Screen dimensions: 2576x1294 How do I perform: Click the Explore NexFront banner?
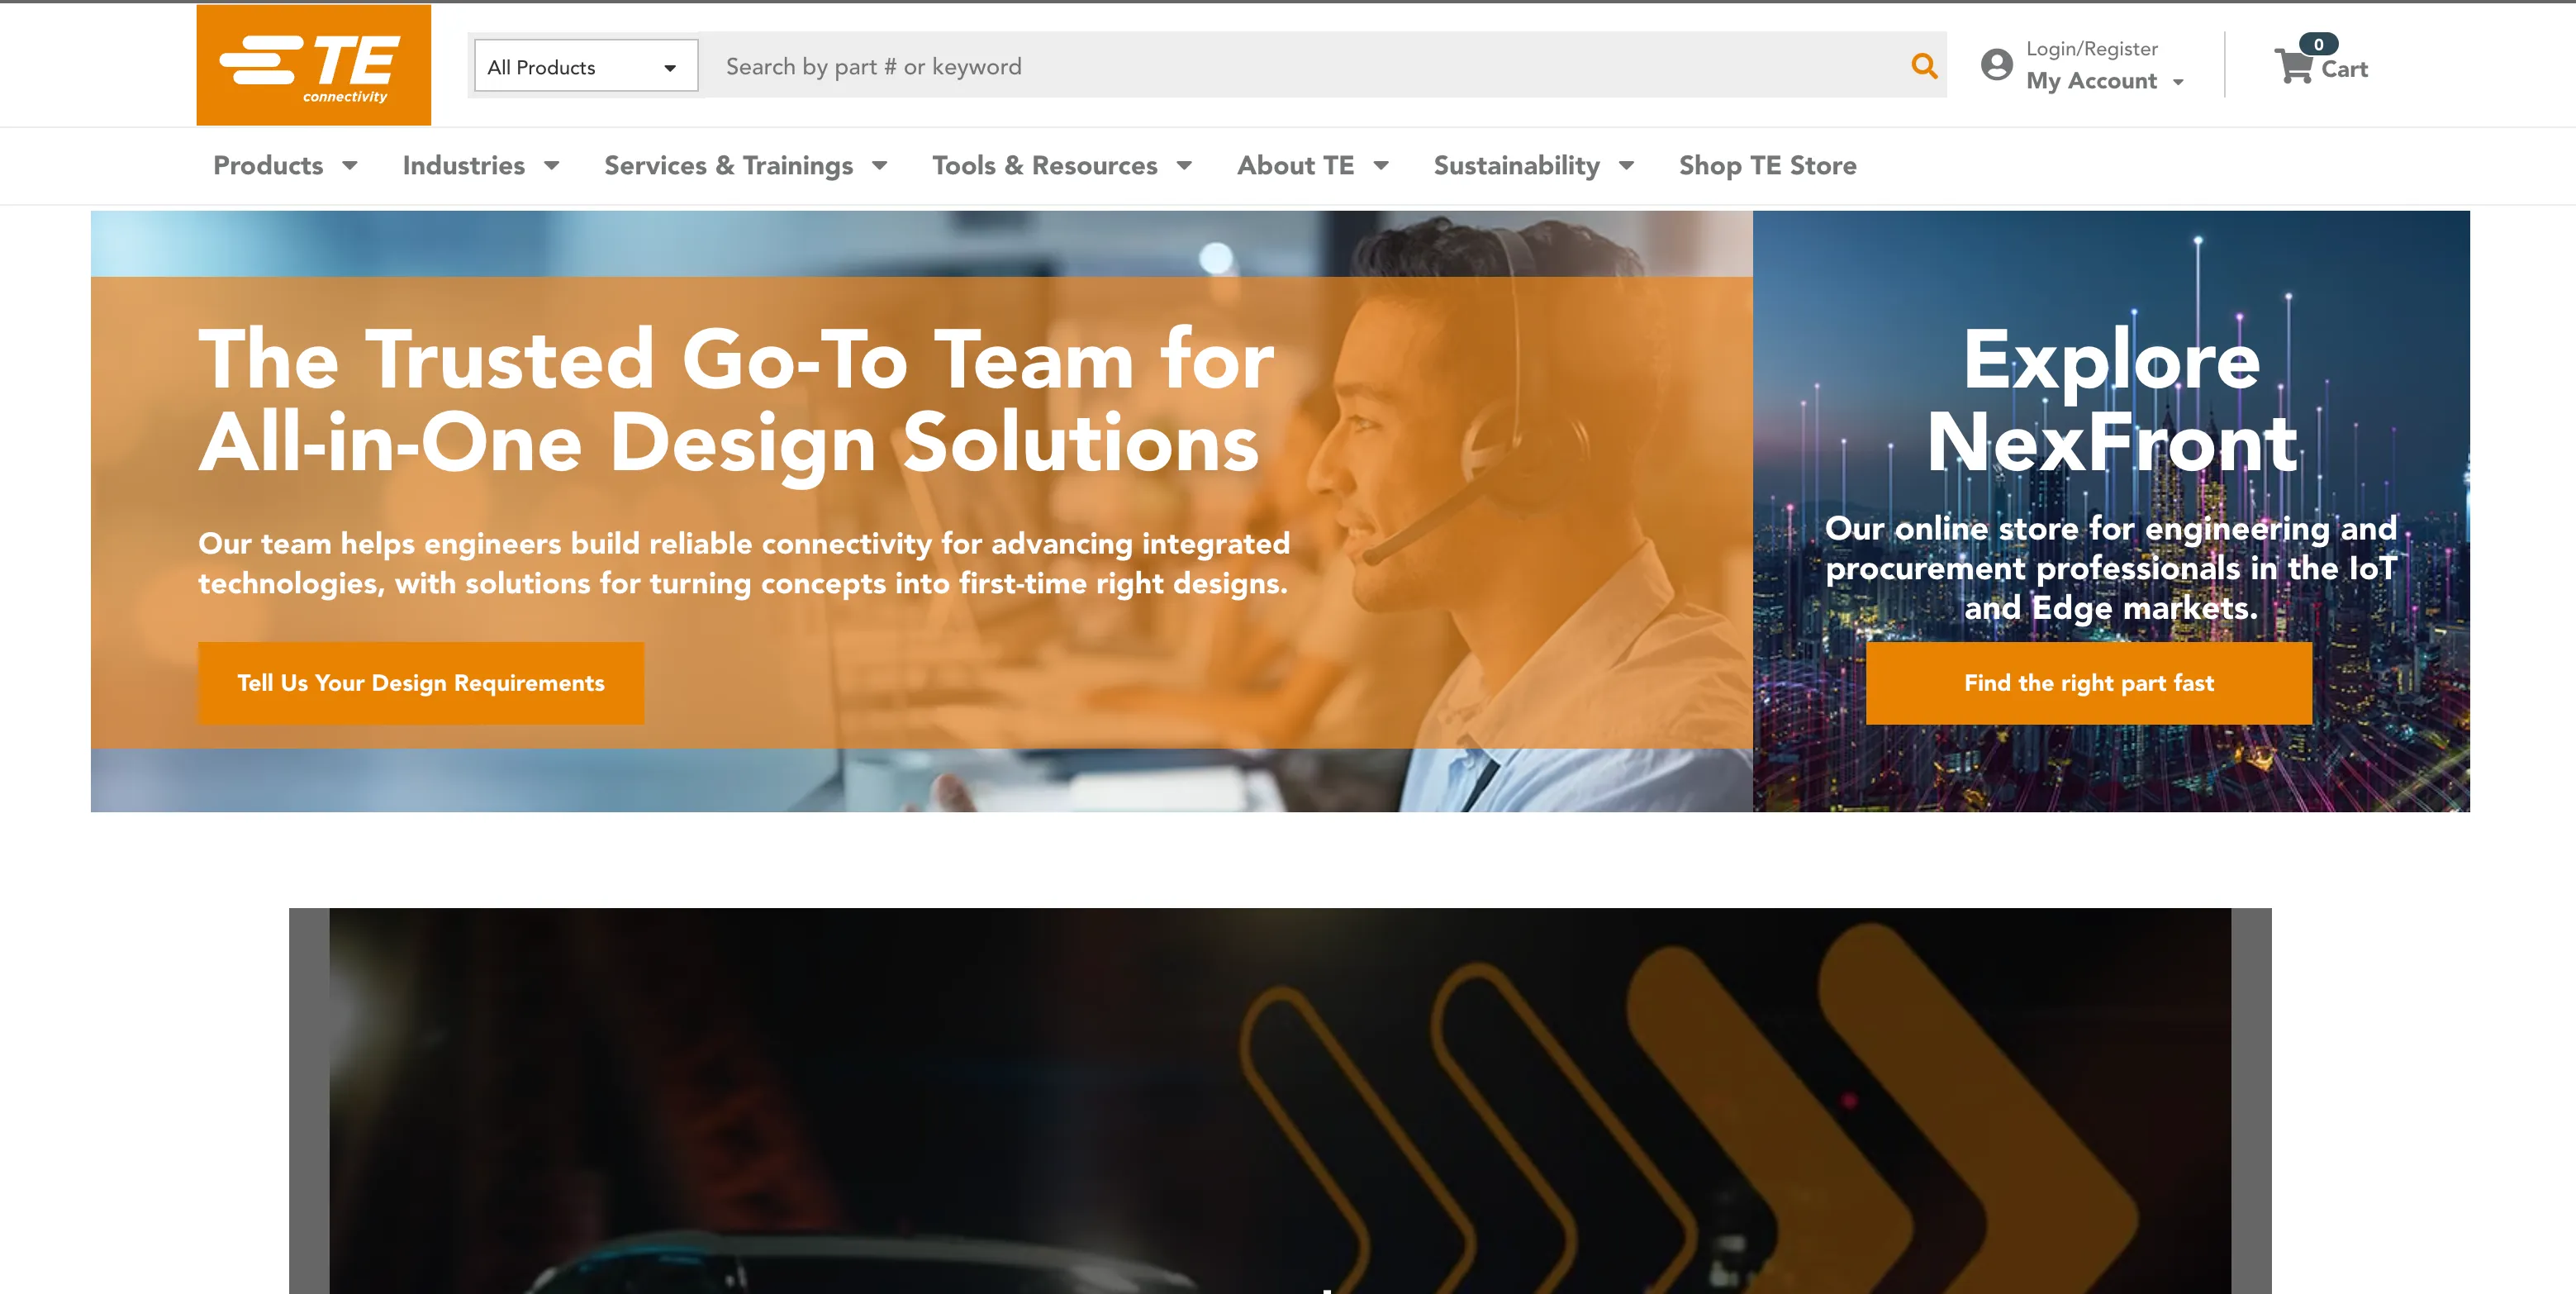pos(2110,400)
